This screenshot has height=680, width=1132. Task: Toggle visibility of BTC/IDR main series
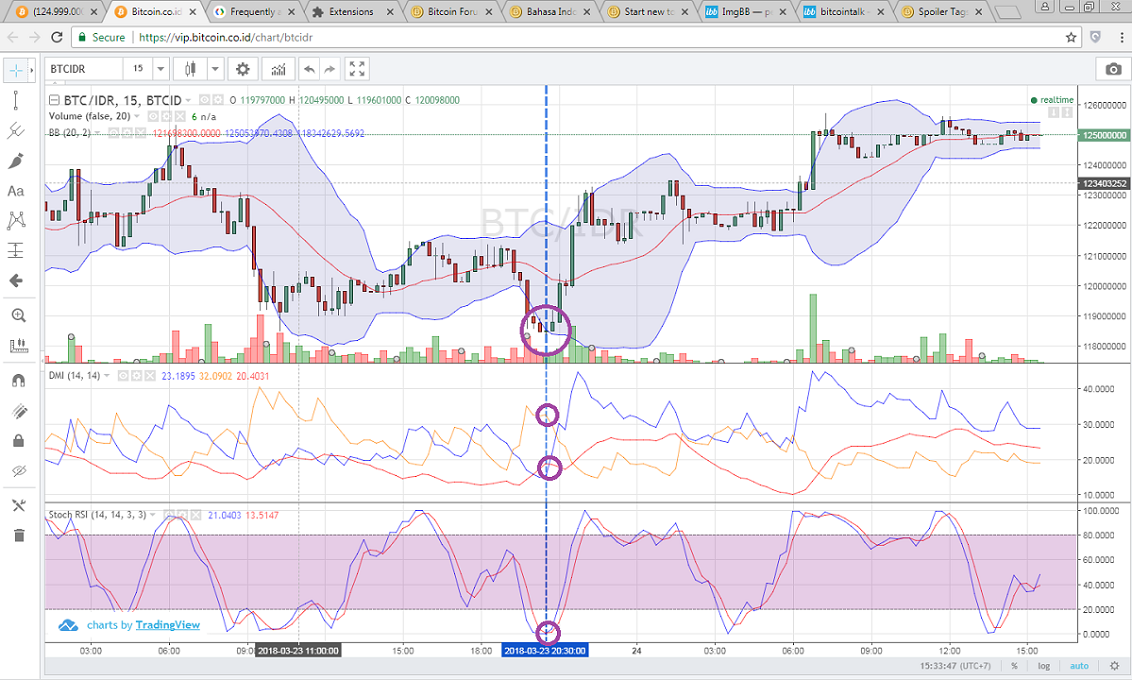[204, 100]
